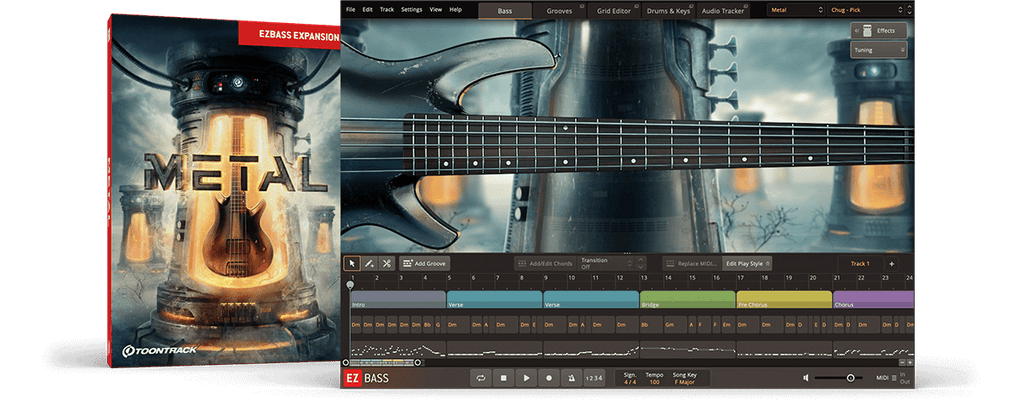
Task: Expand the Tuning dropdown
Action: pos(878,50)
